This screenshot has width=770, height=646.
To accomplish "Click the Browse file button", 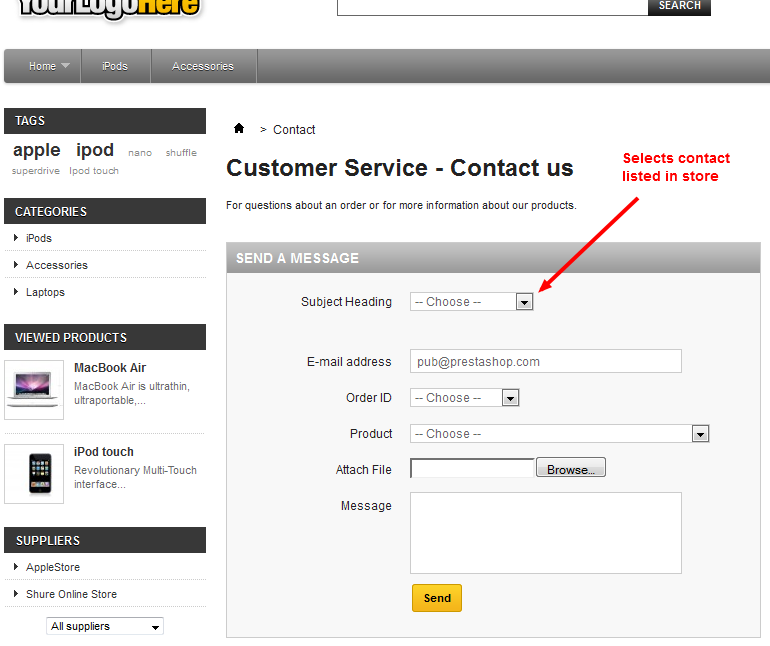I will point(570,469).
